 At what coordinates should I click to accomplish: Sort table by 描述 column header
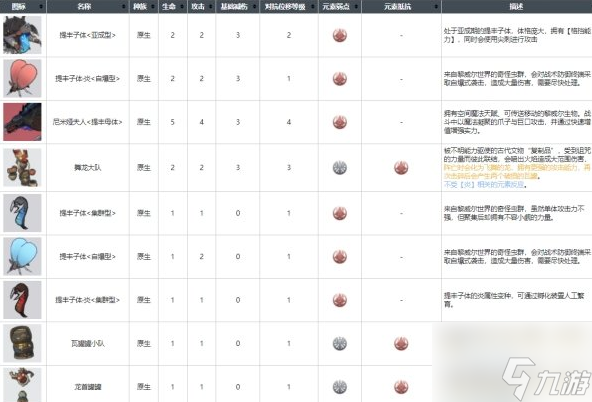coord(516,6)
